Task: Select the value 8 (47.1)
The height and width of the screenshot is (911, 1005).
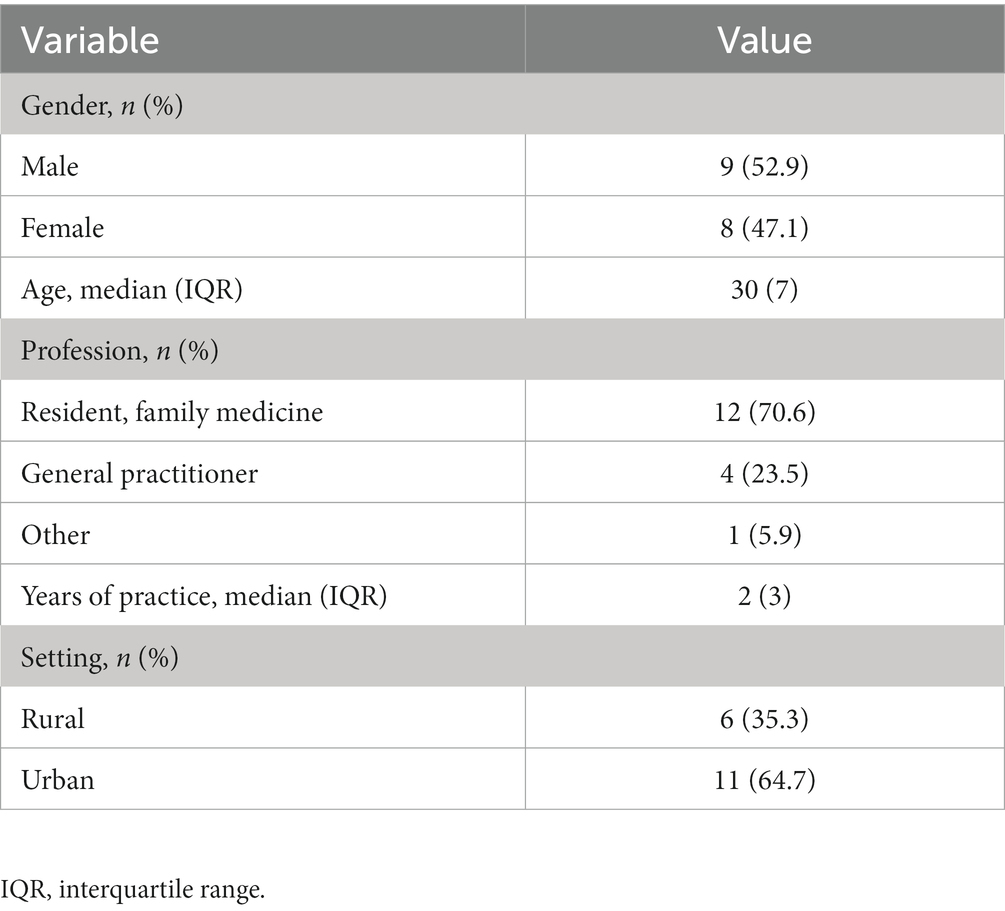Action: click(x=764, y=228)
